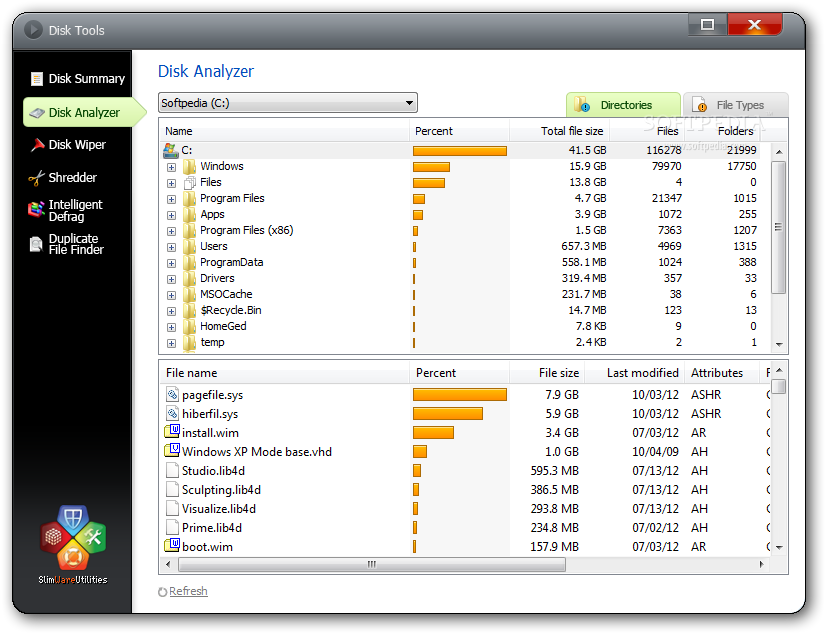Screen dimensions: 826x634
Task: Expand the Files tree node
Action: pyautogui.click(x=171, y=183)
